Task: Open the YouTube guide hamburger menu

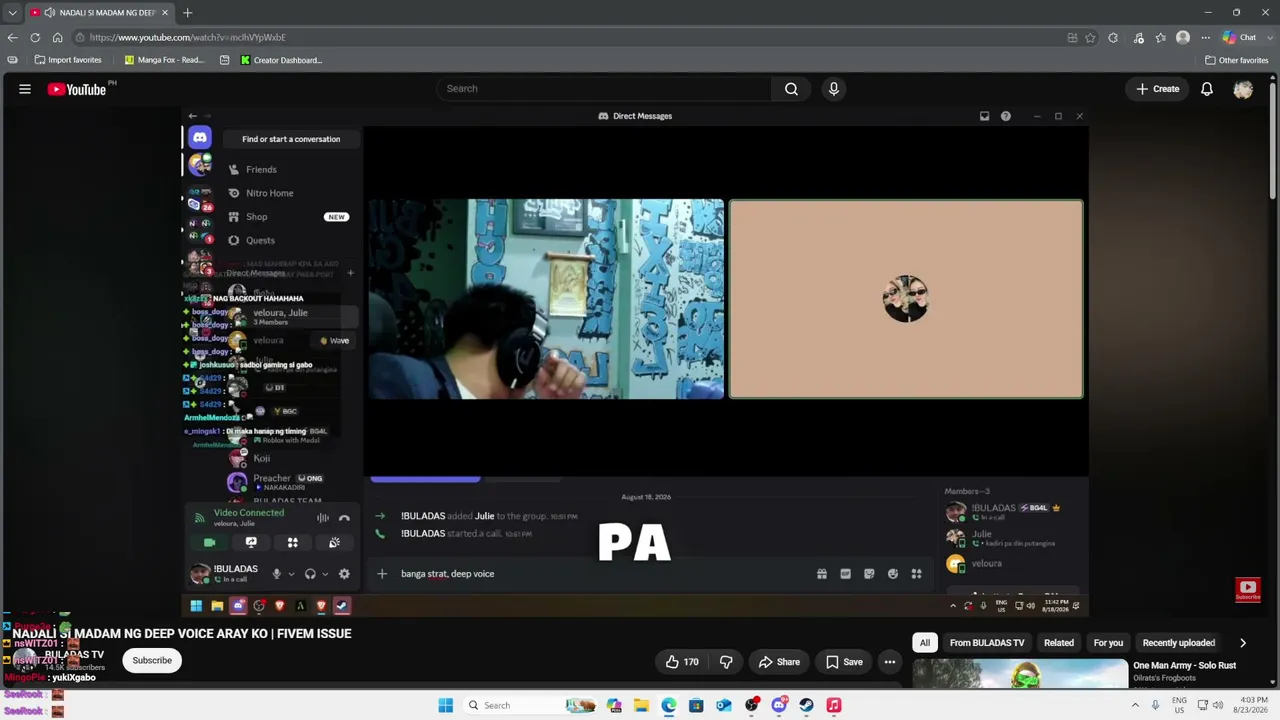Action: coord(25,89)
